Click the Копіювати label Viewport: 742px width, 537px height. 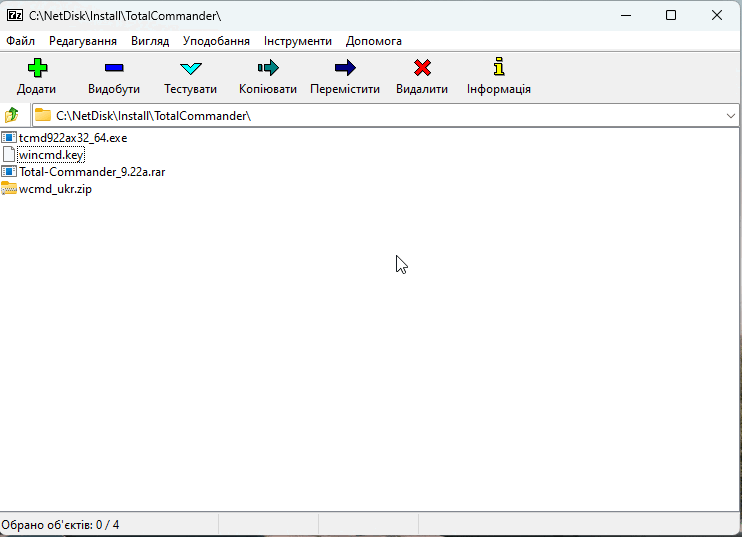[268, 89]
